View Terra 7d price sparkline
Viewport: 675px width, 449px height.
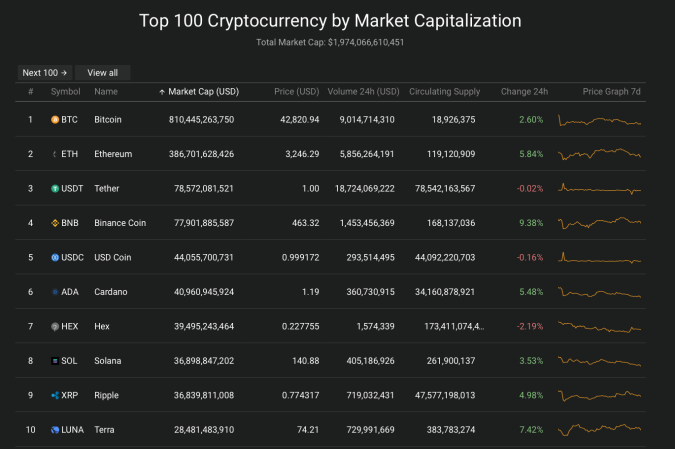tap(599, 429)
